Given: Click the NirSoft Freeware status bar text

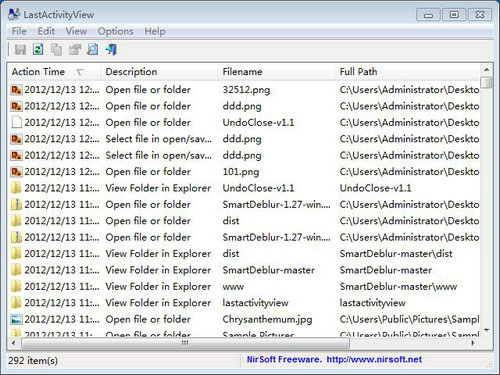Looking at the screenshot, I should (283, 359).
